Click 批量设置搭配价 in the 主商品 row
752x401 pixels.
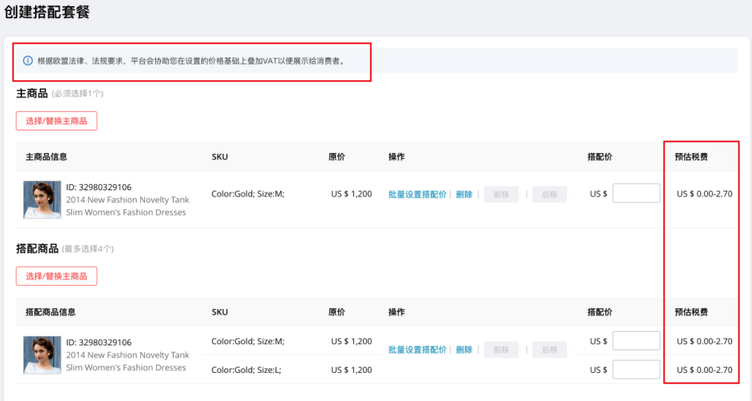(417, 194)
